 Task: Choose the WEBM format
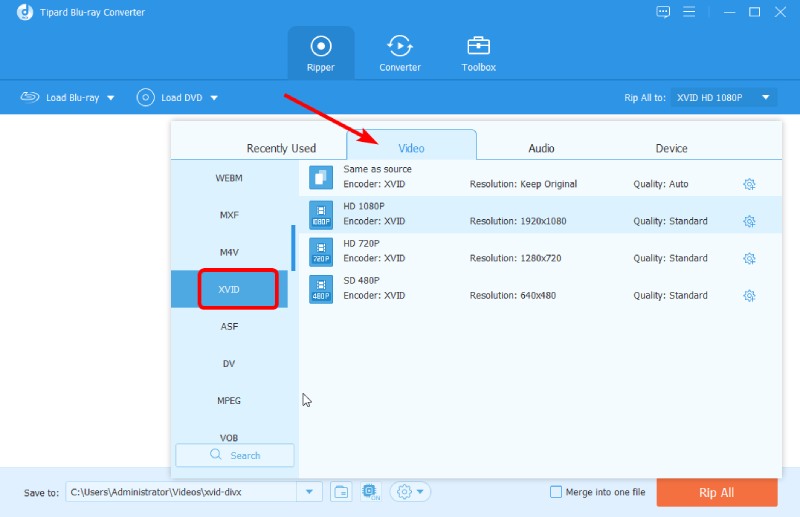[x=229, y=178]
